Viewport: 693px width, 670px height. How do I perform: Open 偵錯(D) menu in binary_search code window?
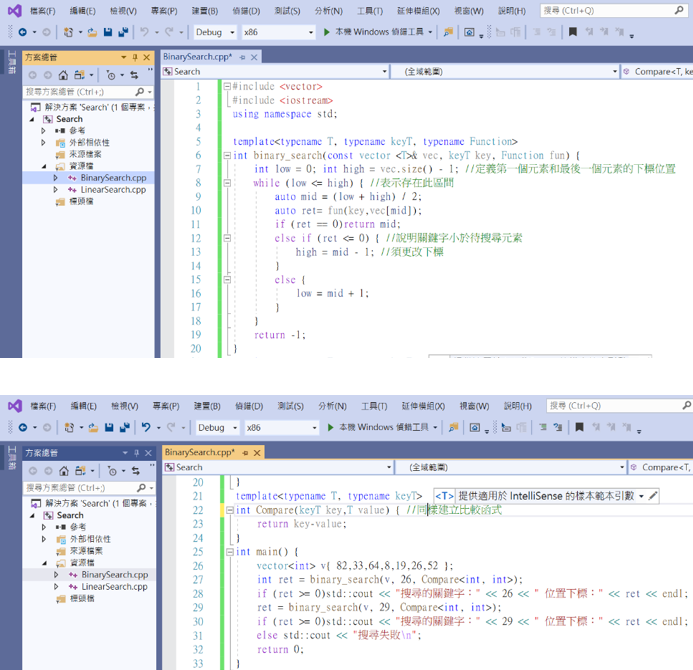tap(246, 11)
